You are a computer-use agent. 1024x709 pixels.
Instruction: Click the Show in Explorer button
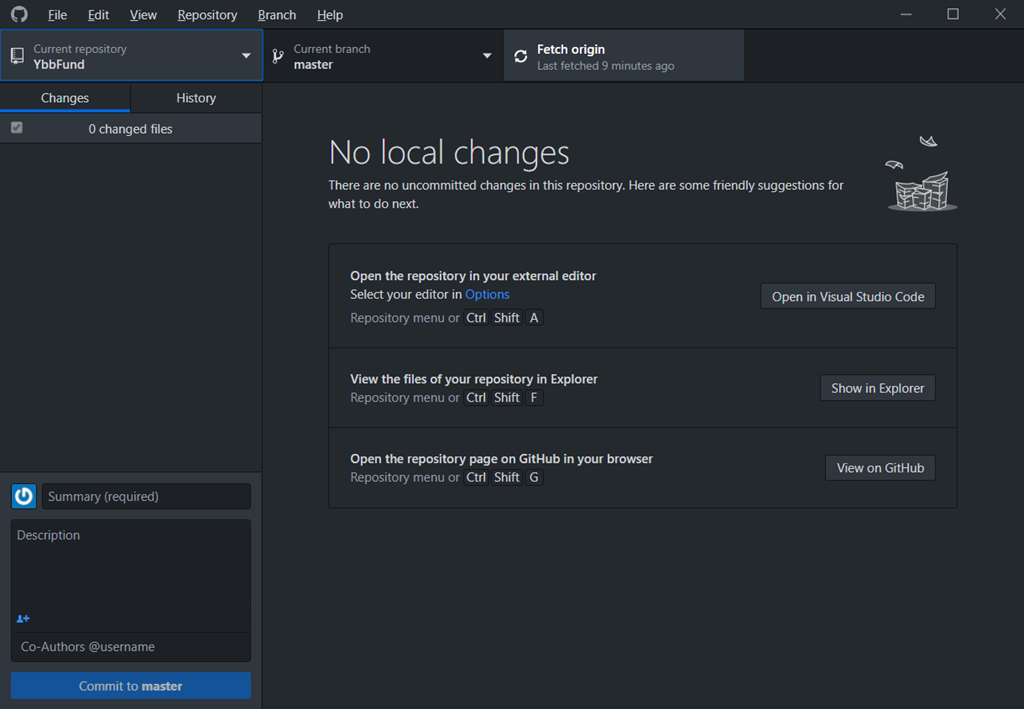tap(877, 388)
